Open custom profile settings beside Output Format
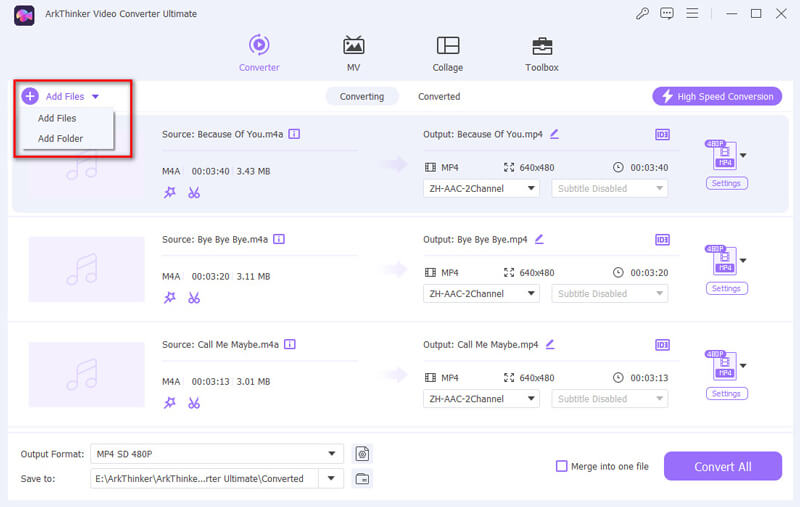This screenshot has width=800, height=507. point(362,453)
